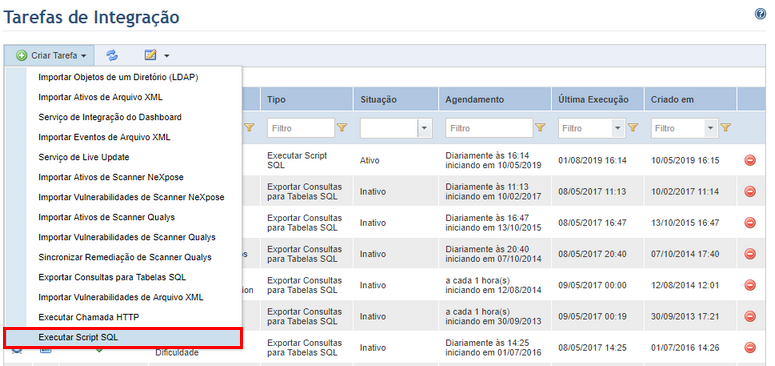Focus the Última Execução filter field
775x366 pixels.
585,128
